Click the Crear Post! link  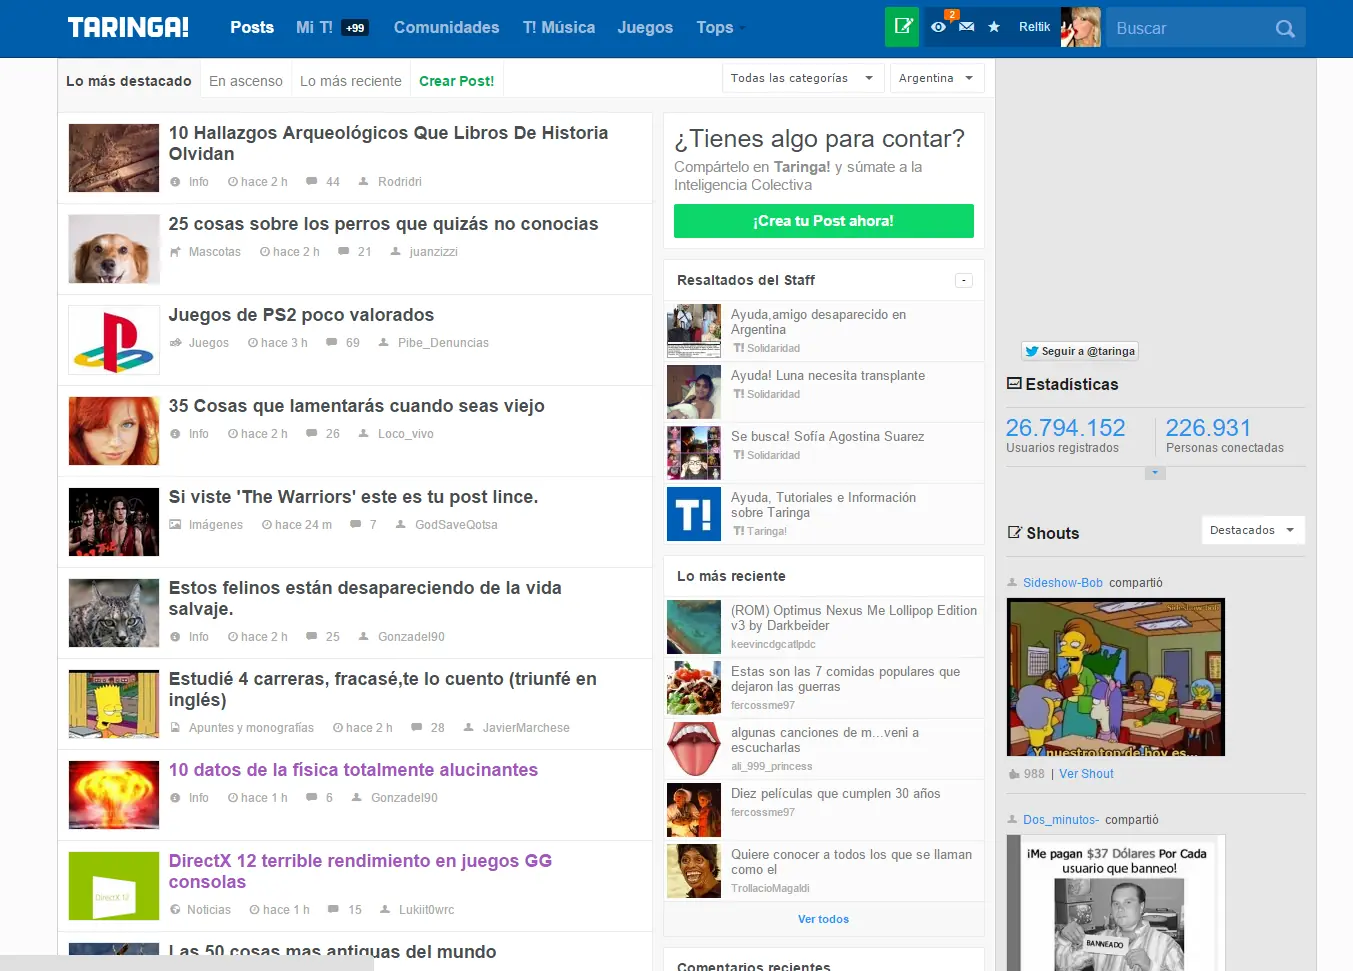coord(456,81)
